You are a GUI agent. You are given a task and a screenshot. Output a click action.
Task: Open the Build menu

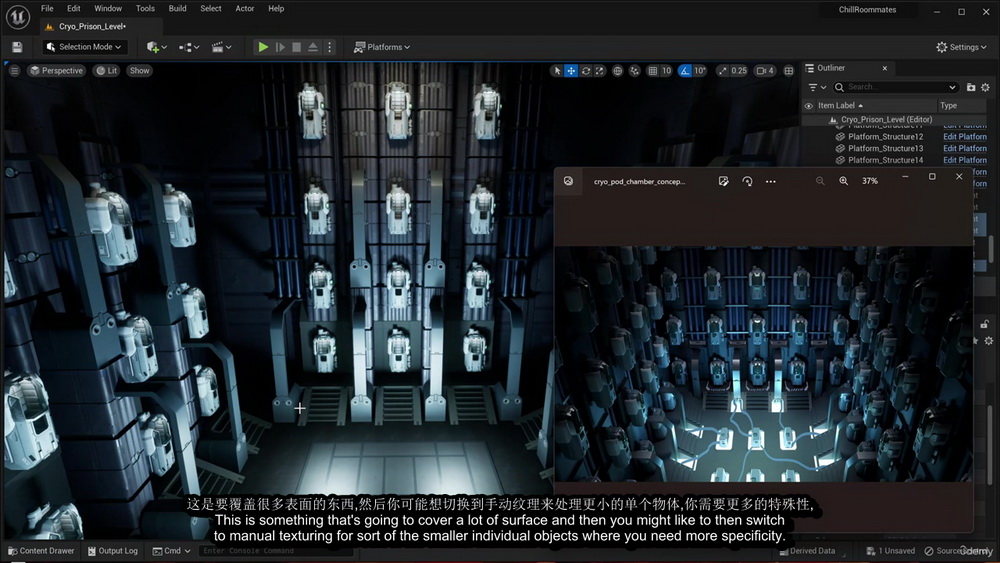click(x=177, y=8)
